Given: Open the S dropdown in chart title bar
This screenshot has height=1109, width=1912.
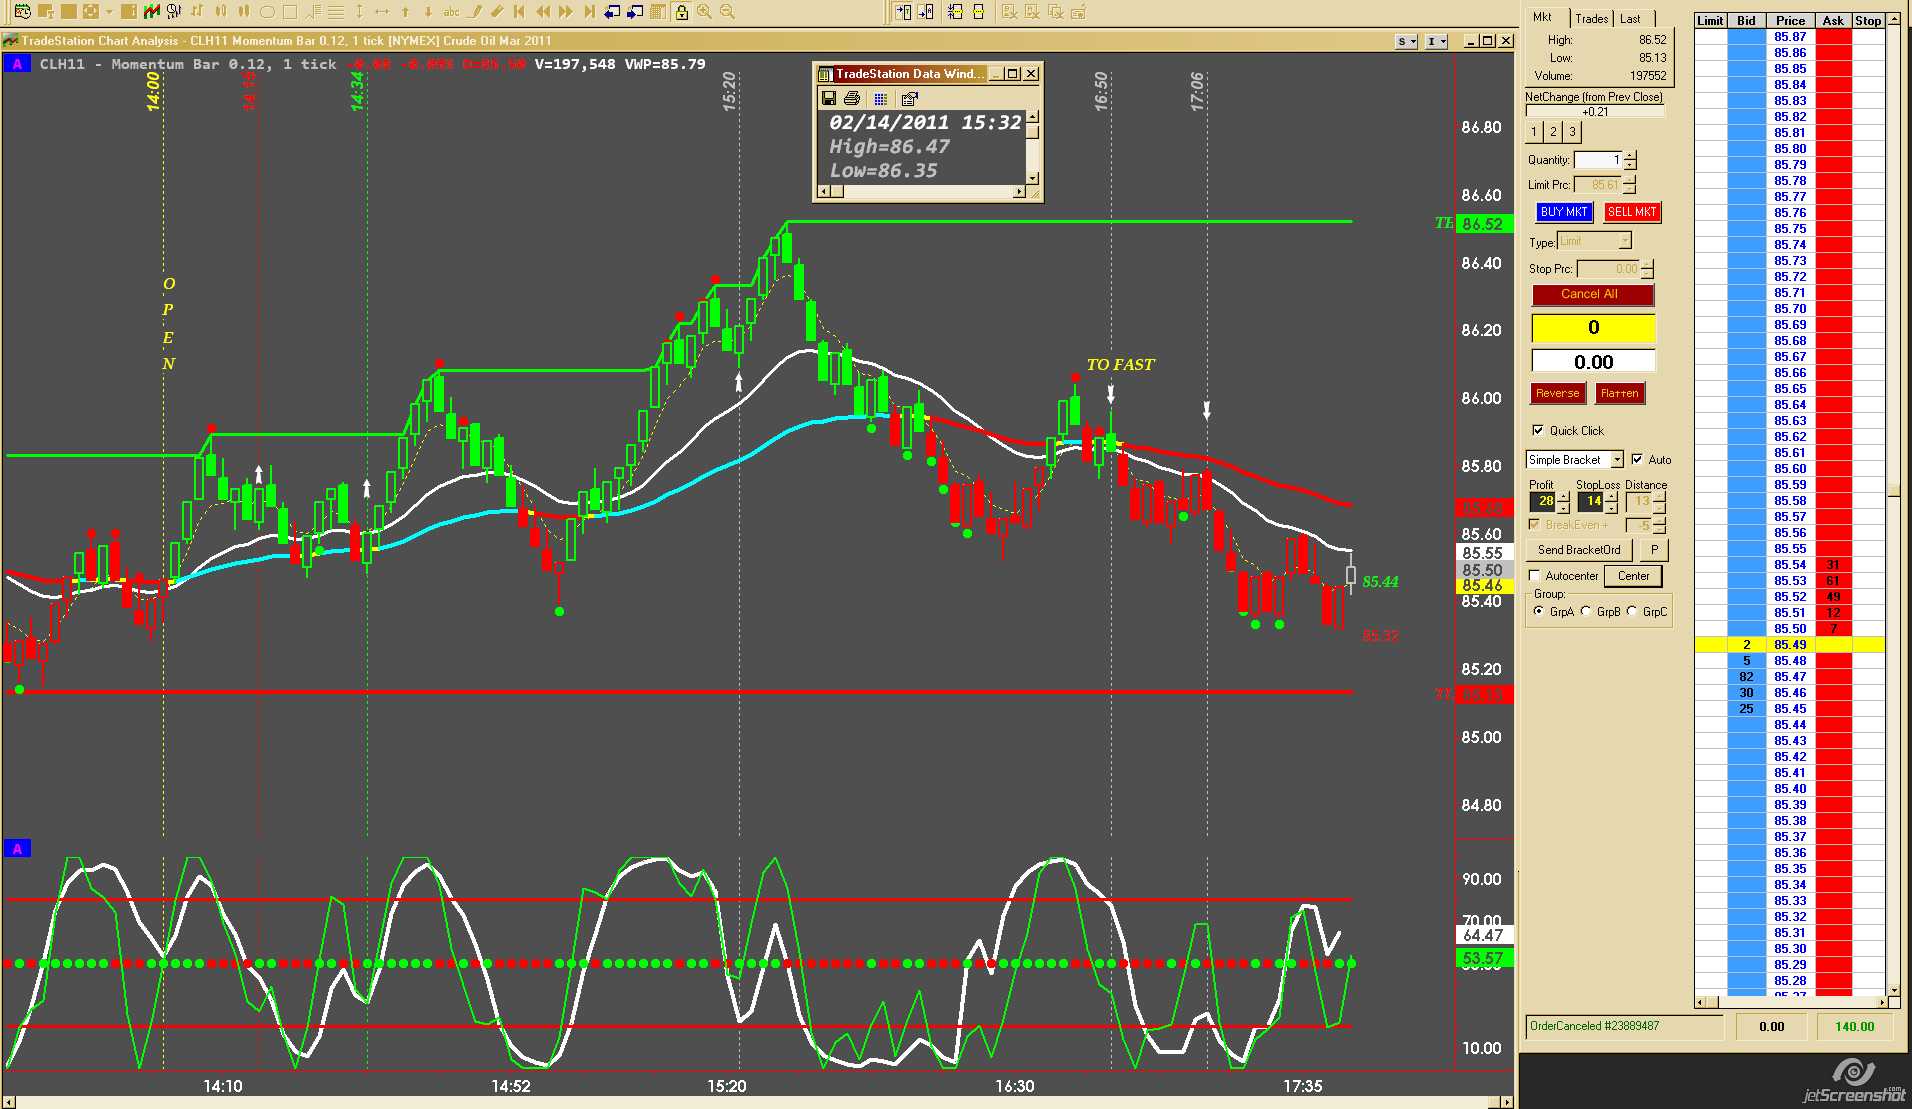Looking at the screenshot, I should point(1407,41).
